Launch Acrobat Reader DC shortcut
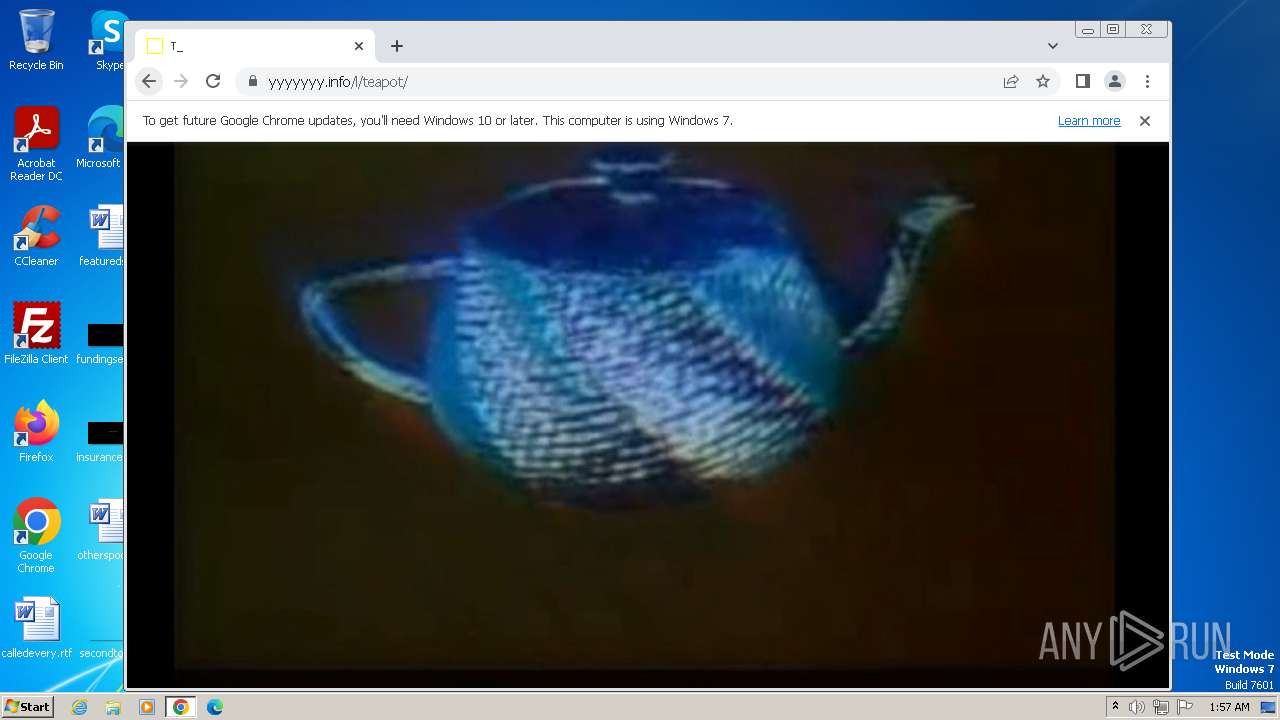This screenshot has width=1280, height=720. [x=36, y=145]
